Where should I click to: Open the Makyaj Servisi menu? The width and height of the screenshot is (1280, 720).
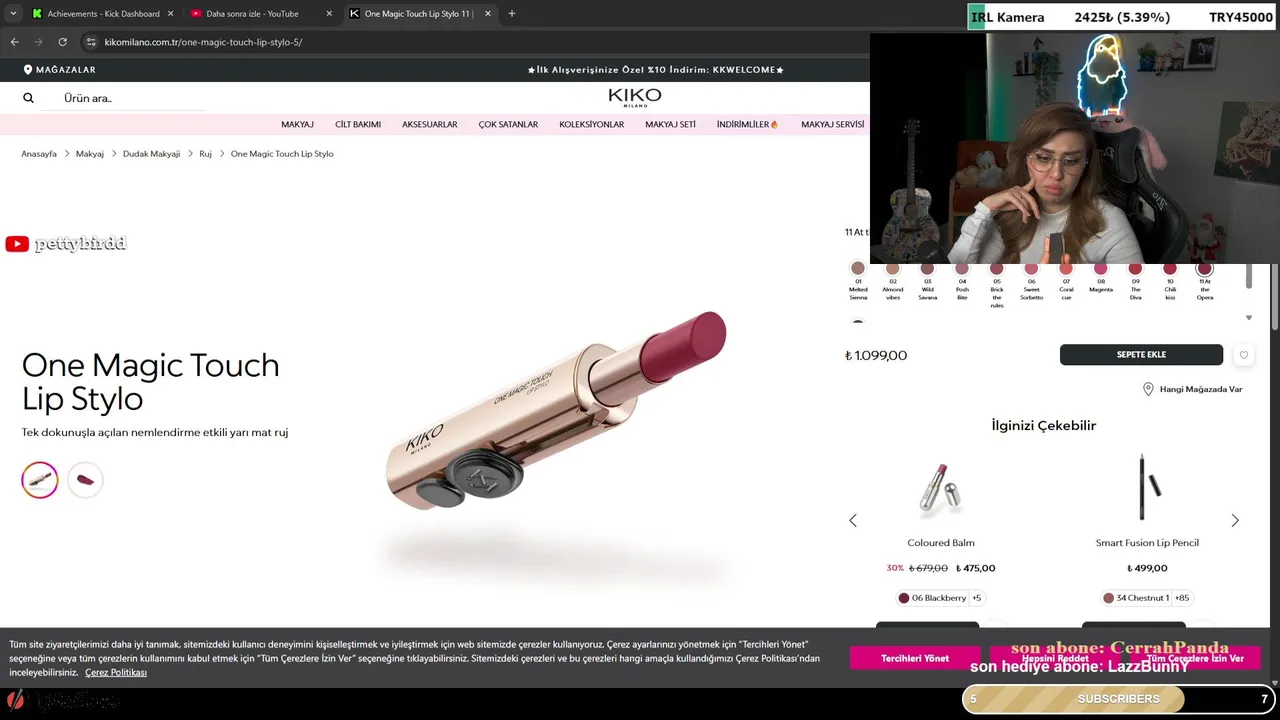(x=832, y=125)
